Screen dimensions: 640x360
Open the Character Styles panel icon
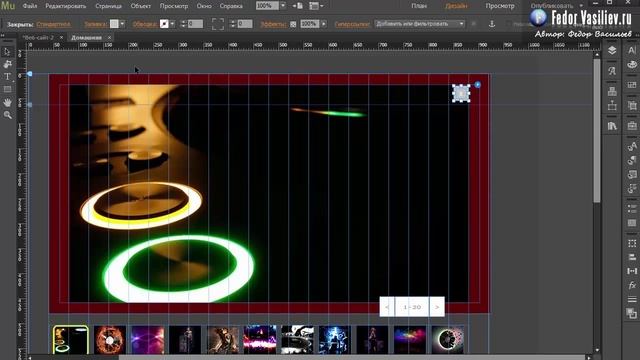coord(632,146)
